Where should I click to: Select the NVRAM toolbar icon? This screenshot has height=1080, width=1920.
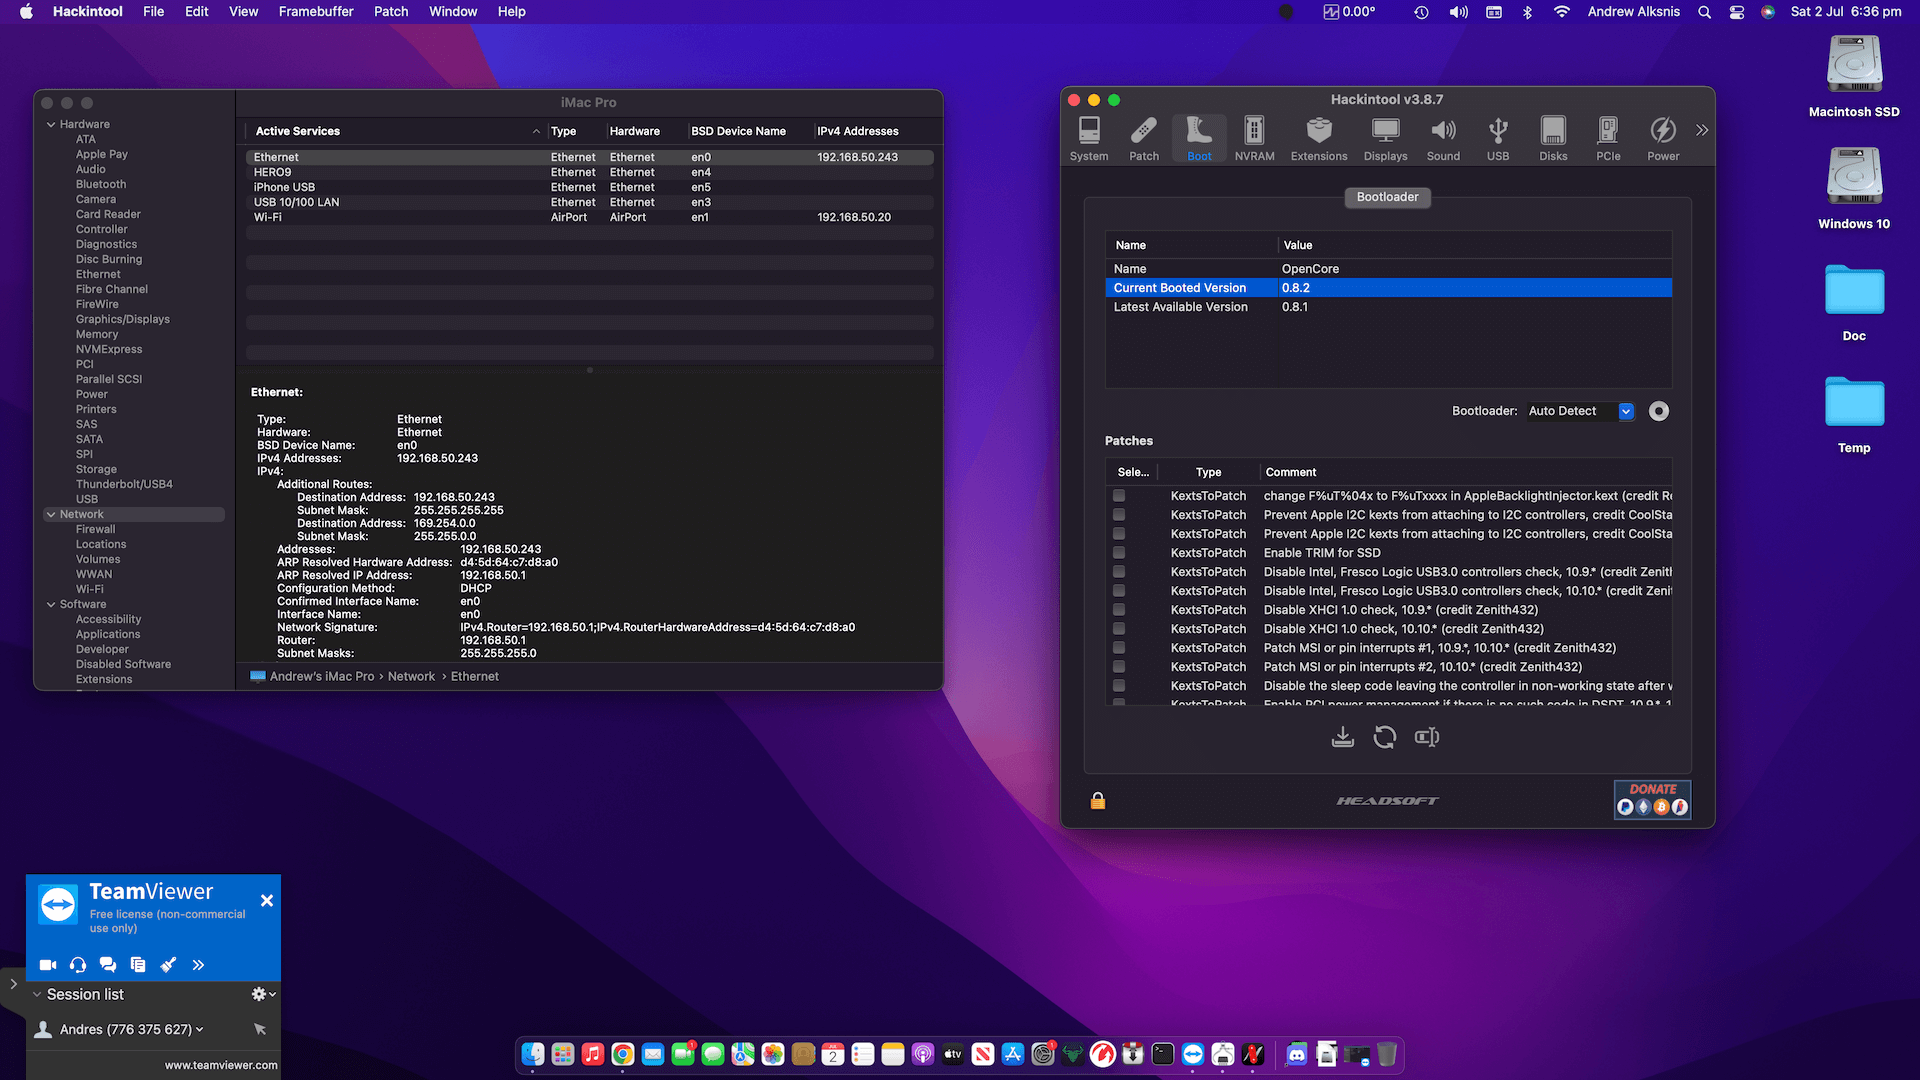tap(1254, 138)
